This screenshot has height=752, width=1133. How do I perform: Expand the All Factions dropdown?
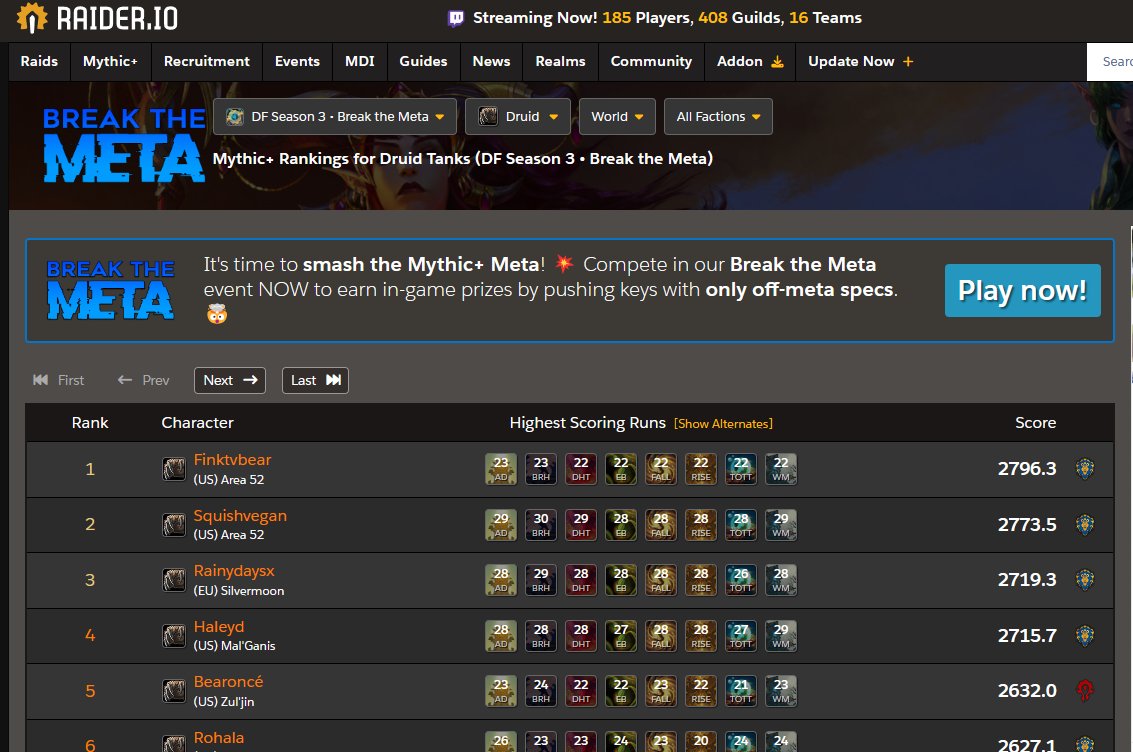718,116
